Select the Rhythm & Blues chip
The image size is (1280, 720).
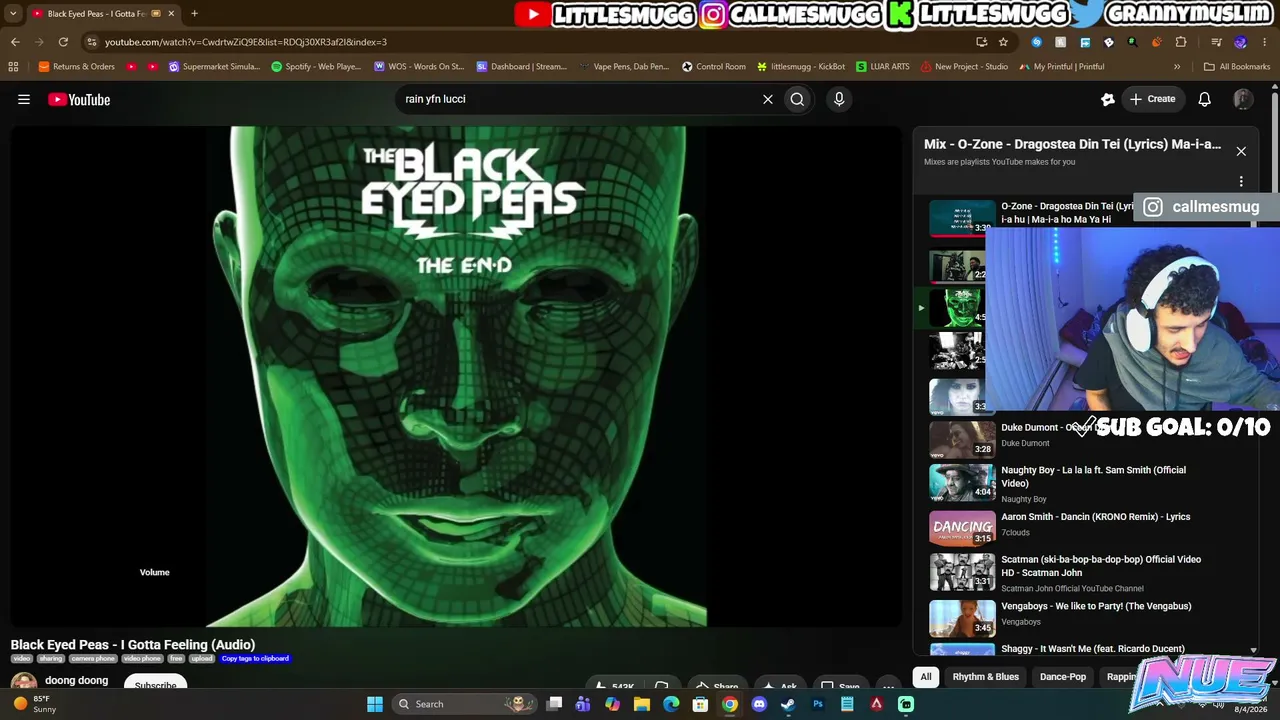point(986,677)
